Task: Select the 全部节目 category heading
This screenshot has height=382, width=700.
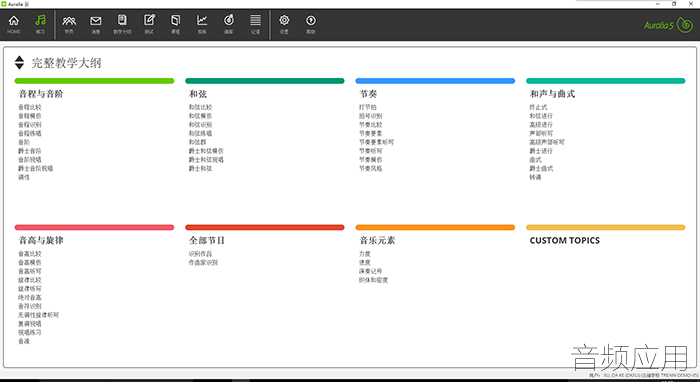Action: (207, 240)
